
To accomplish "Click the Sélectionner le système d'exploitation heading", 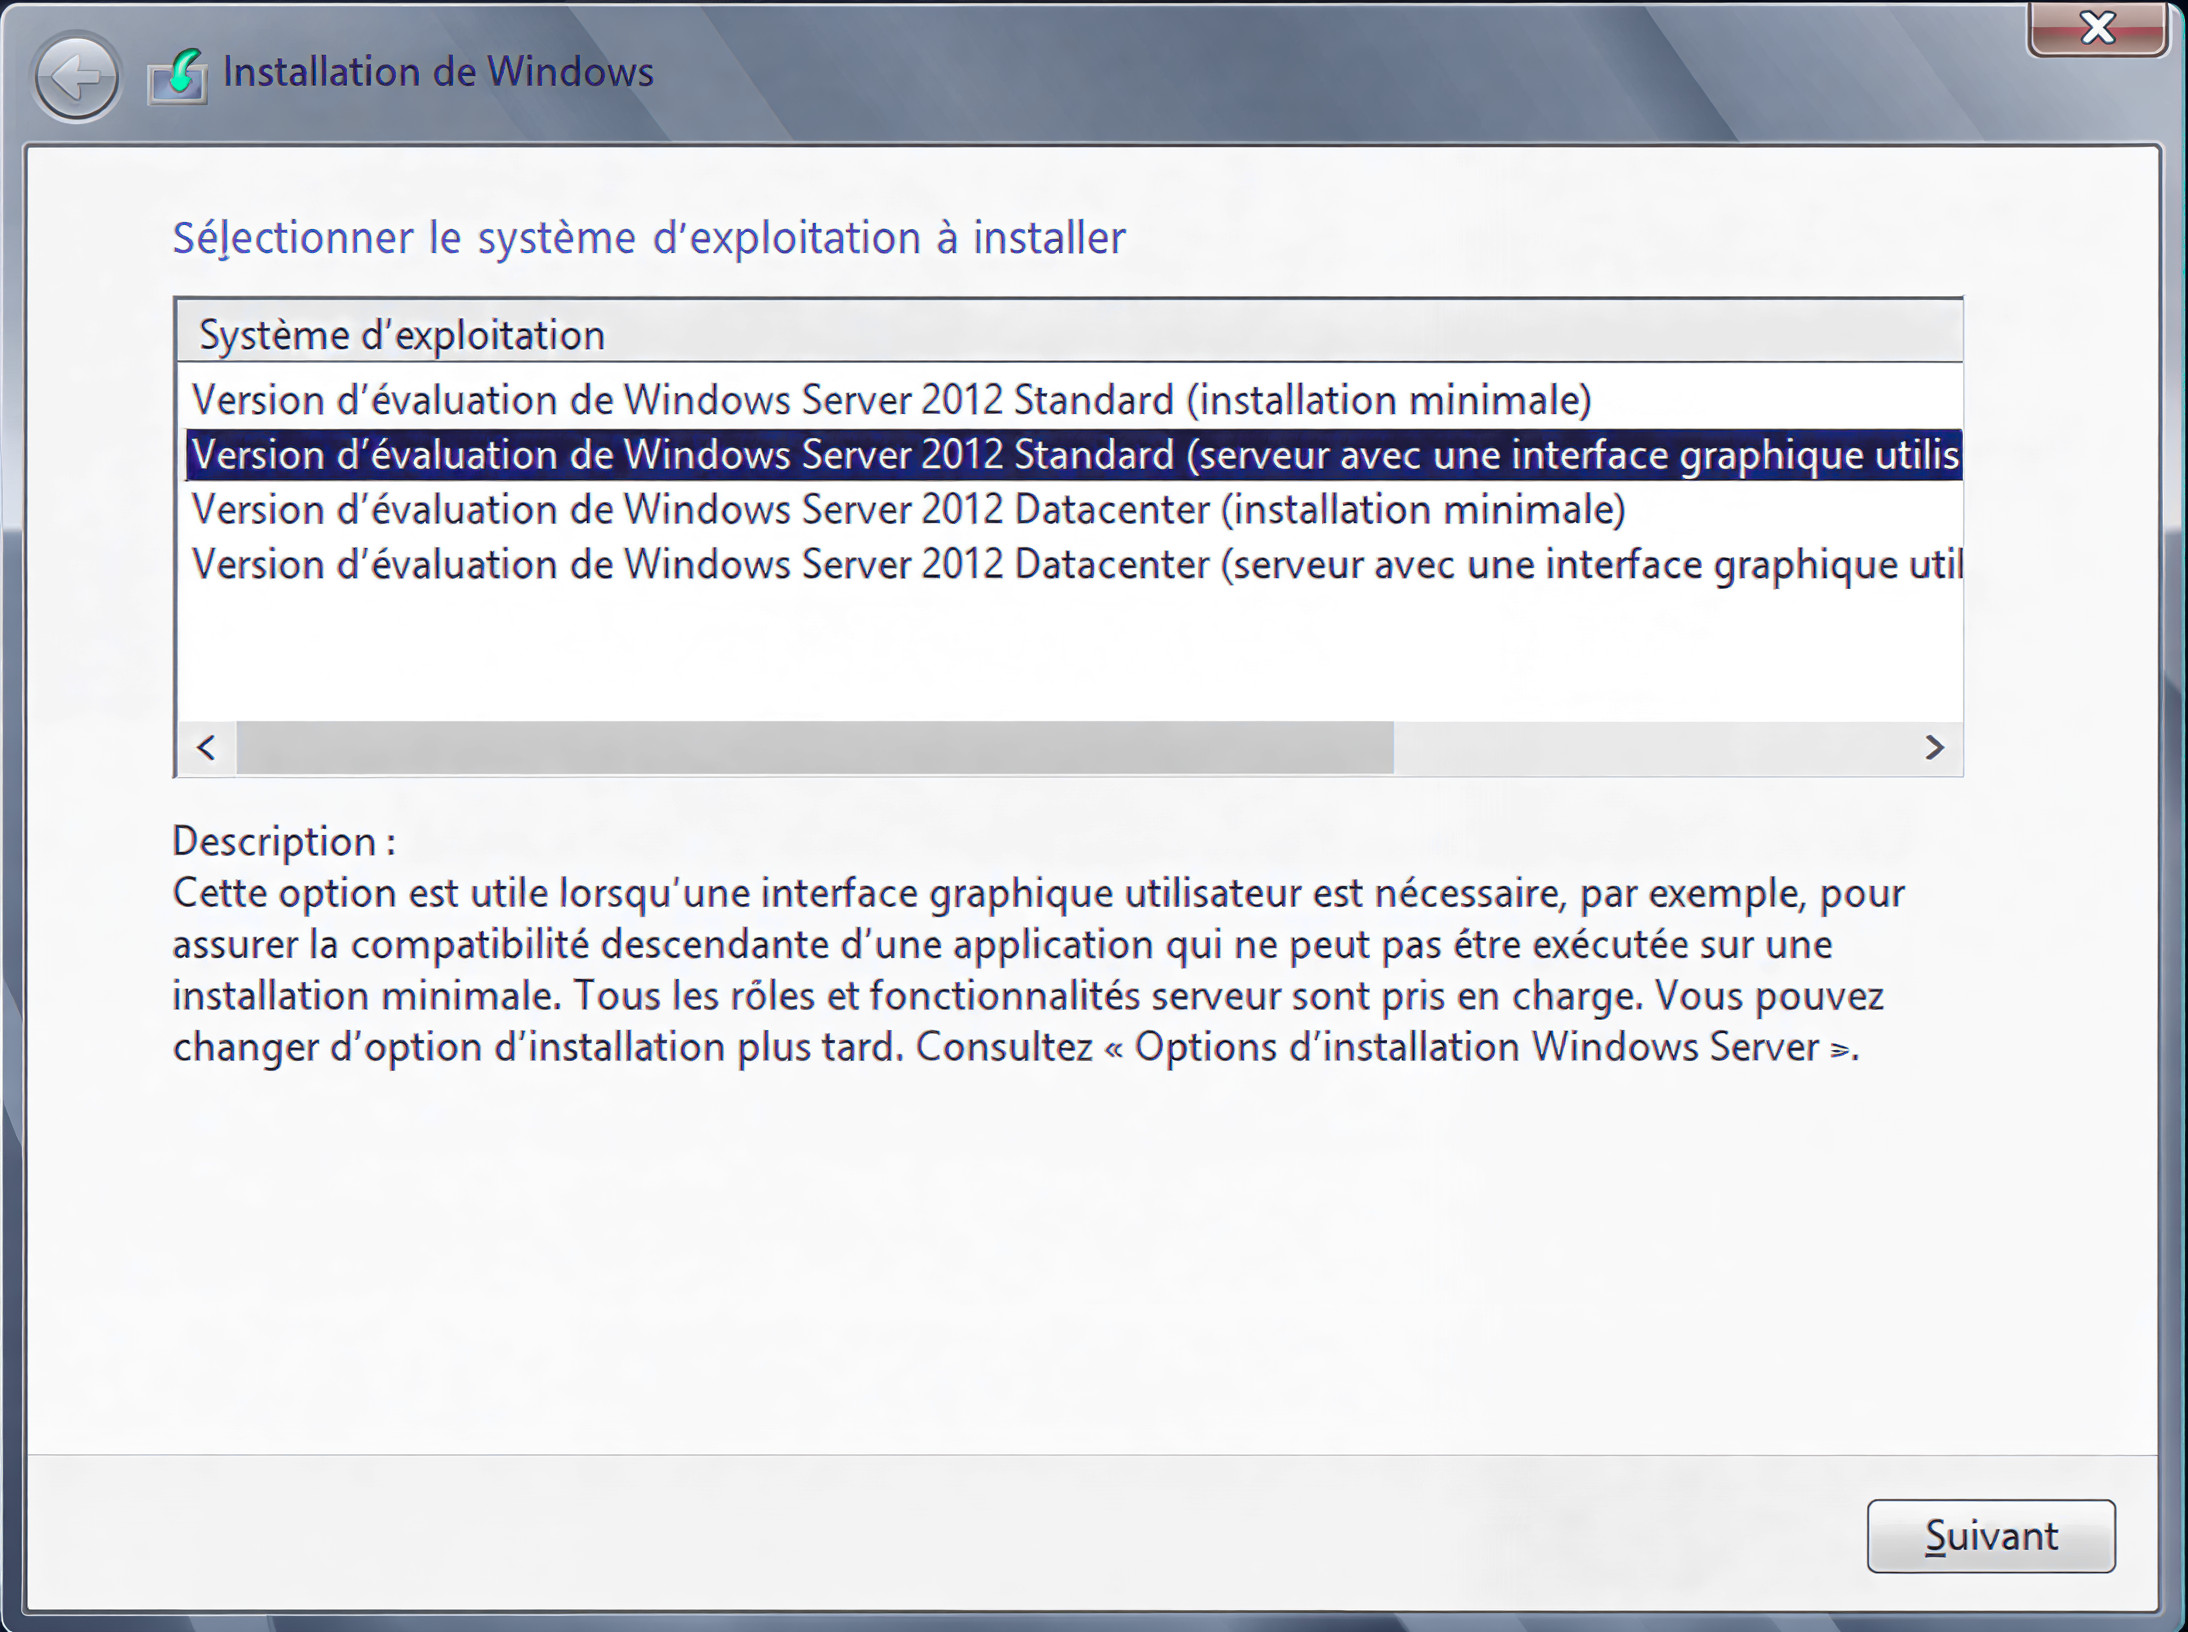I will point(650,237).
